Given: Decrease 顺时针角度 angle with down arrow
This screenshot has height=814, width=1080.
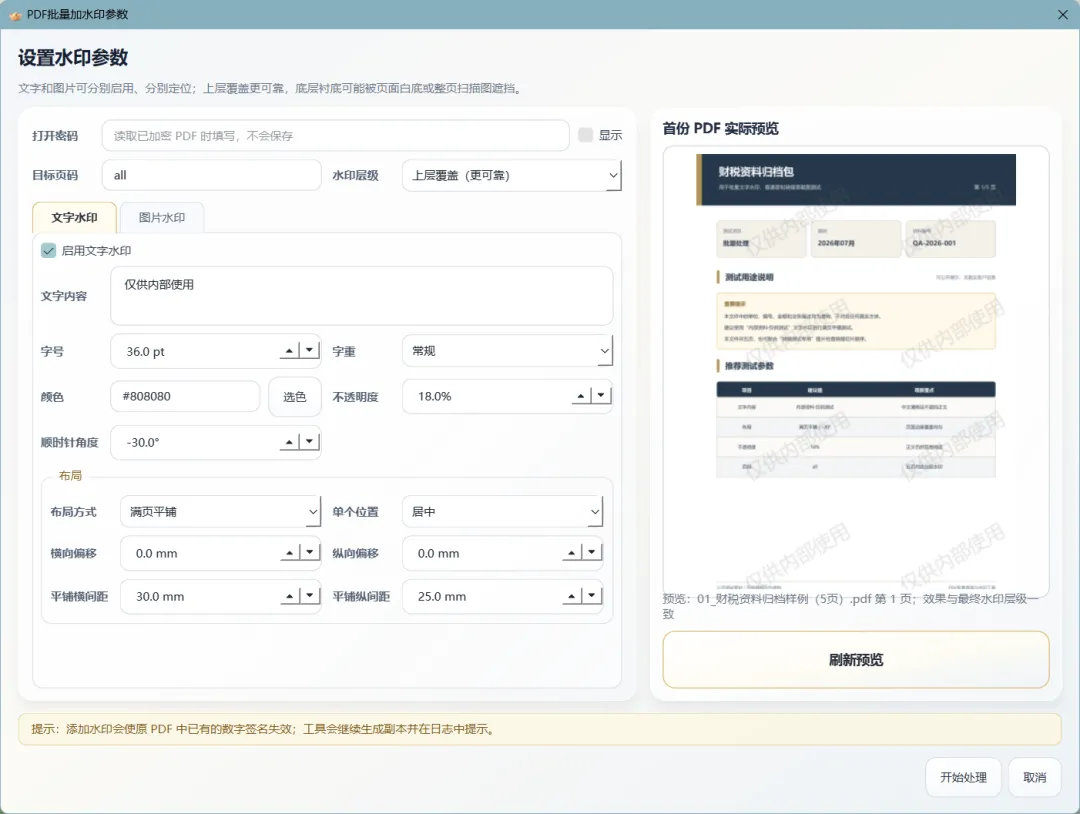Looking at the screenshot, I should pos(309,441).
